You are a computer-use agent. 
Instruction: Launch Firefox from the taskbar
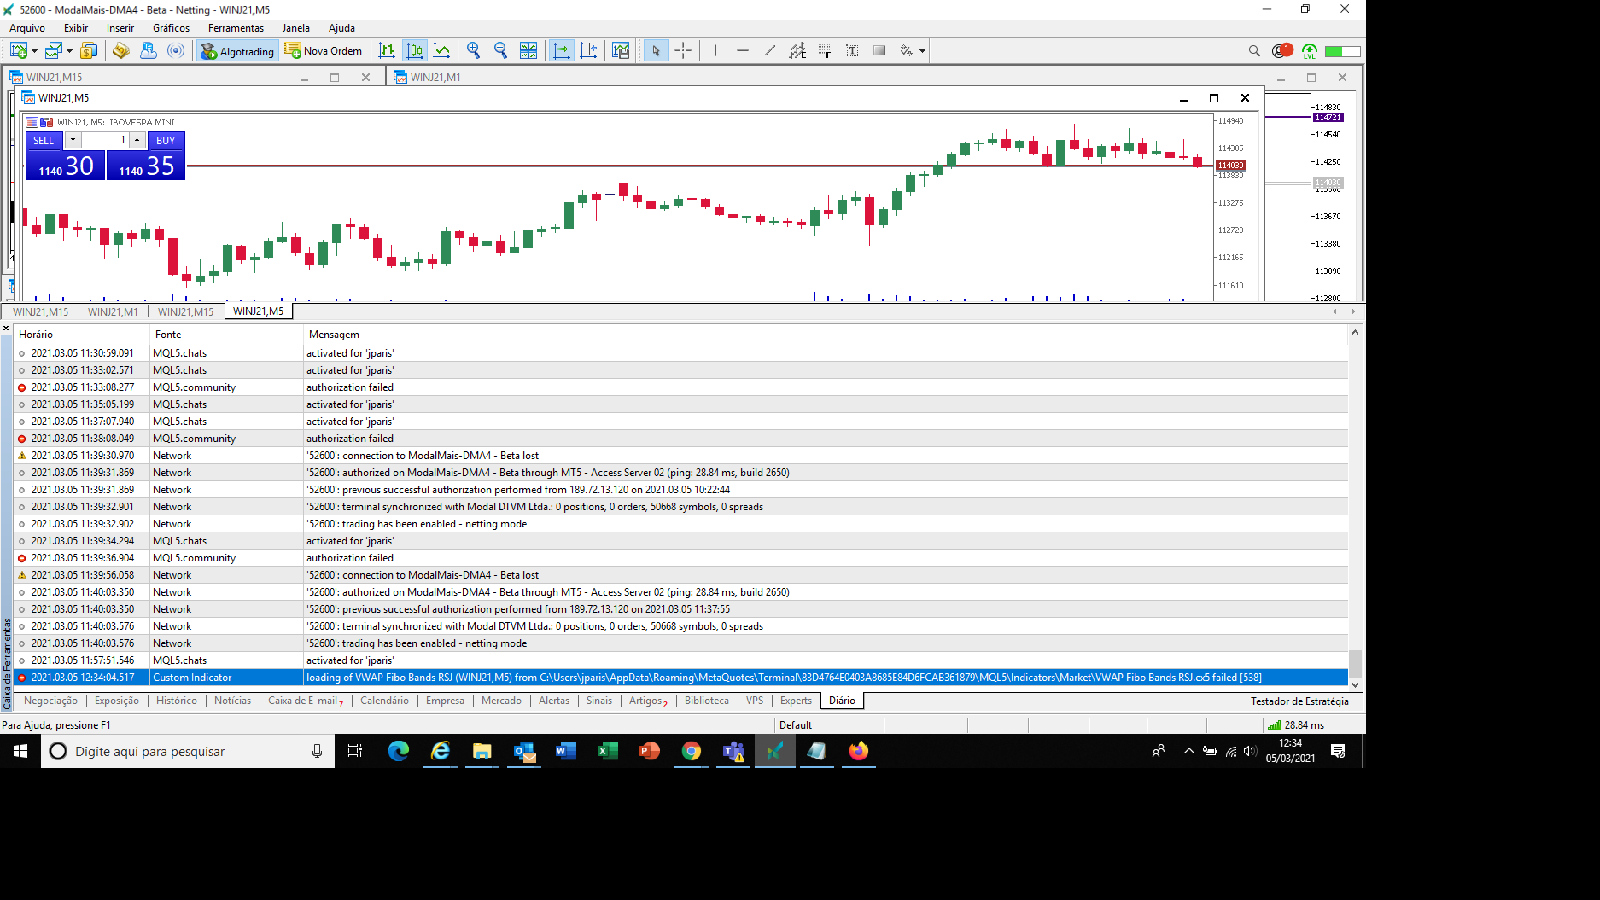[859, 751]
